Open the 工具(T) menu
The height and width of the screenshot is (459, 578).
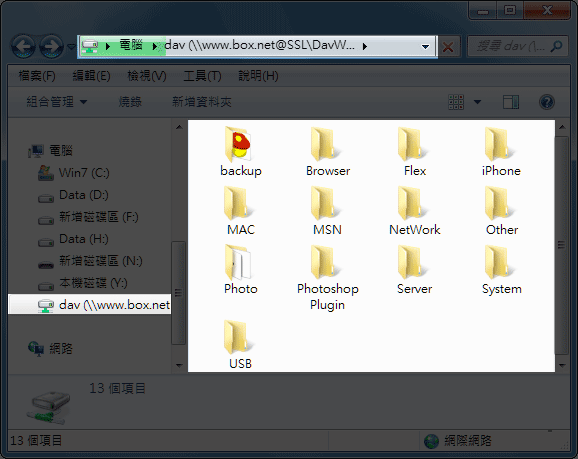pyautogui.click(x=202, y=76)
